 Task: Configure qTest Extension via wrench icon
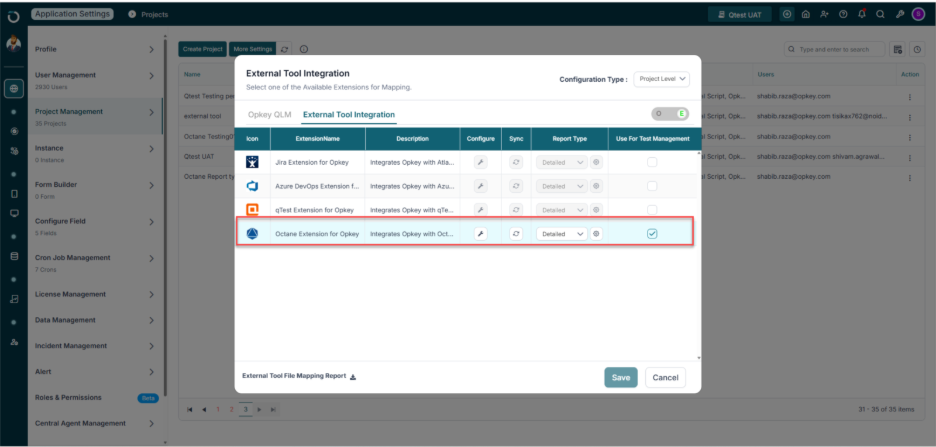click(x=480, y=210)
